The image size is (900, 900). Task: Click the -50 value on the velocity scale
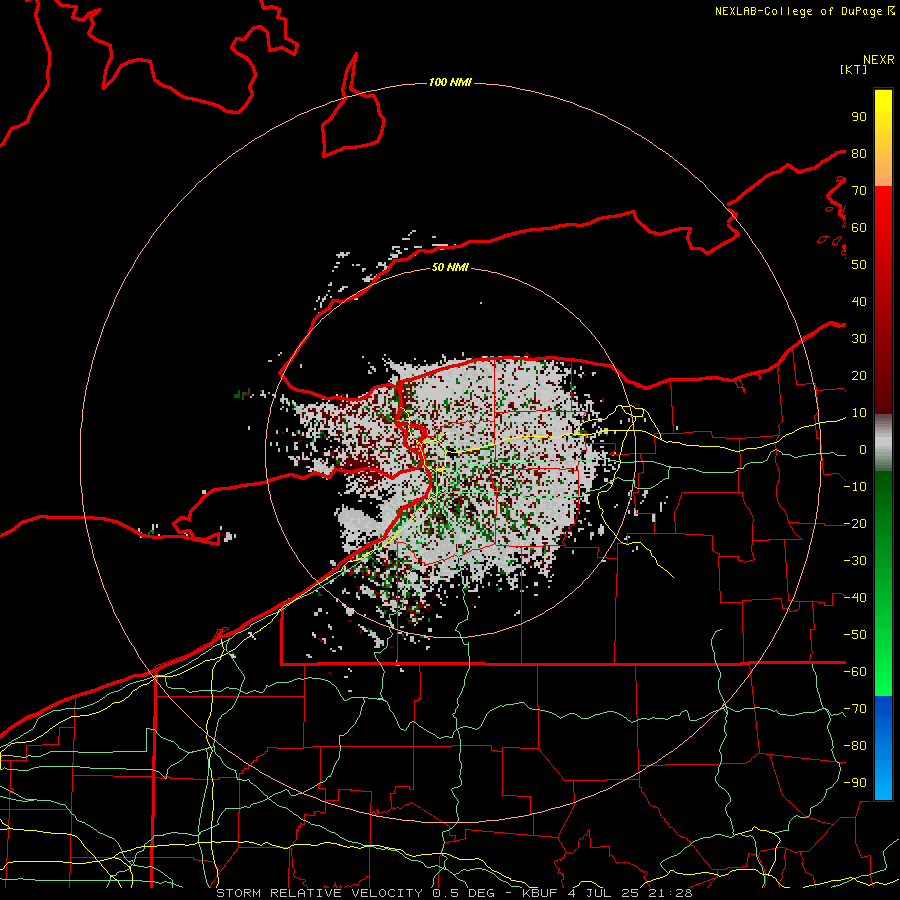[x=855, y=635]
